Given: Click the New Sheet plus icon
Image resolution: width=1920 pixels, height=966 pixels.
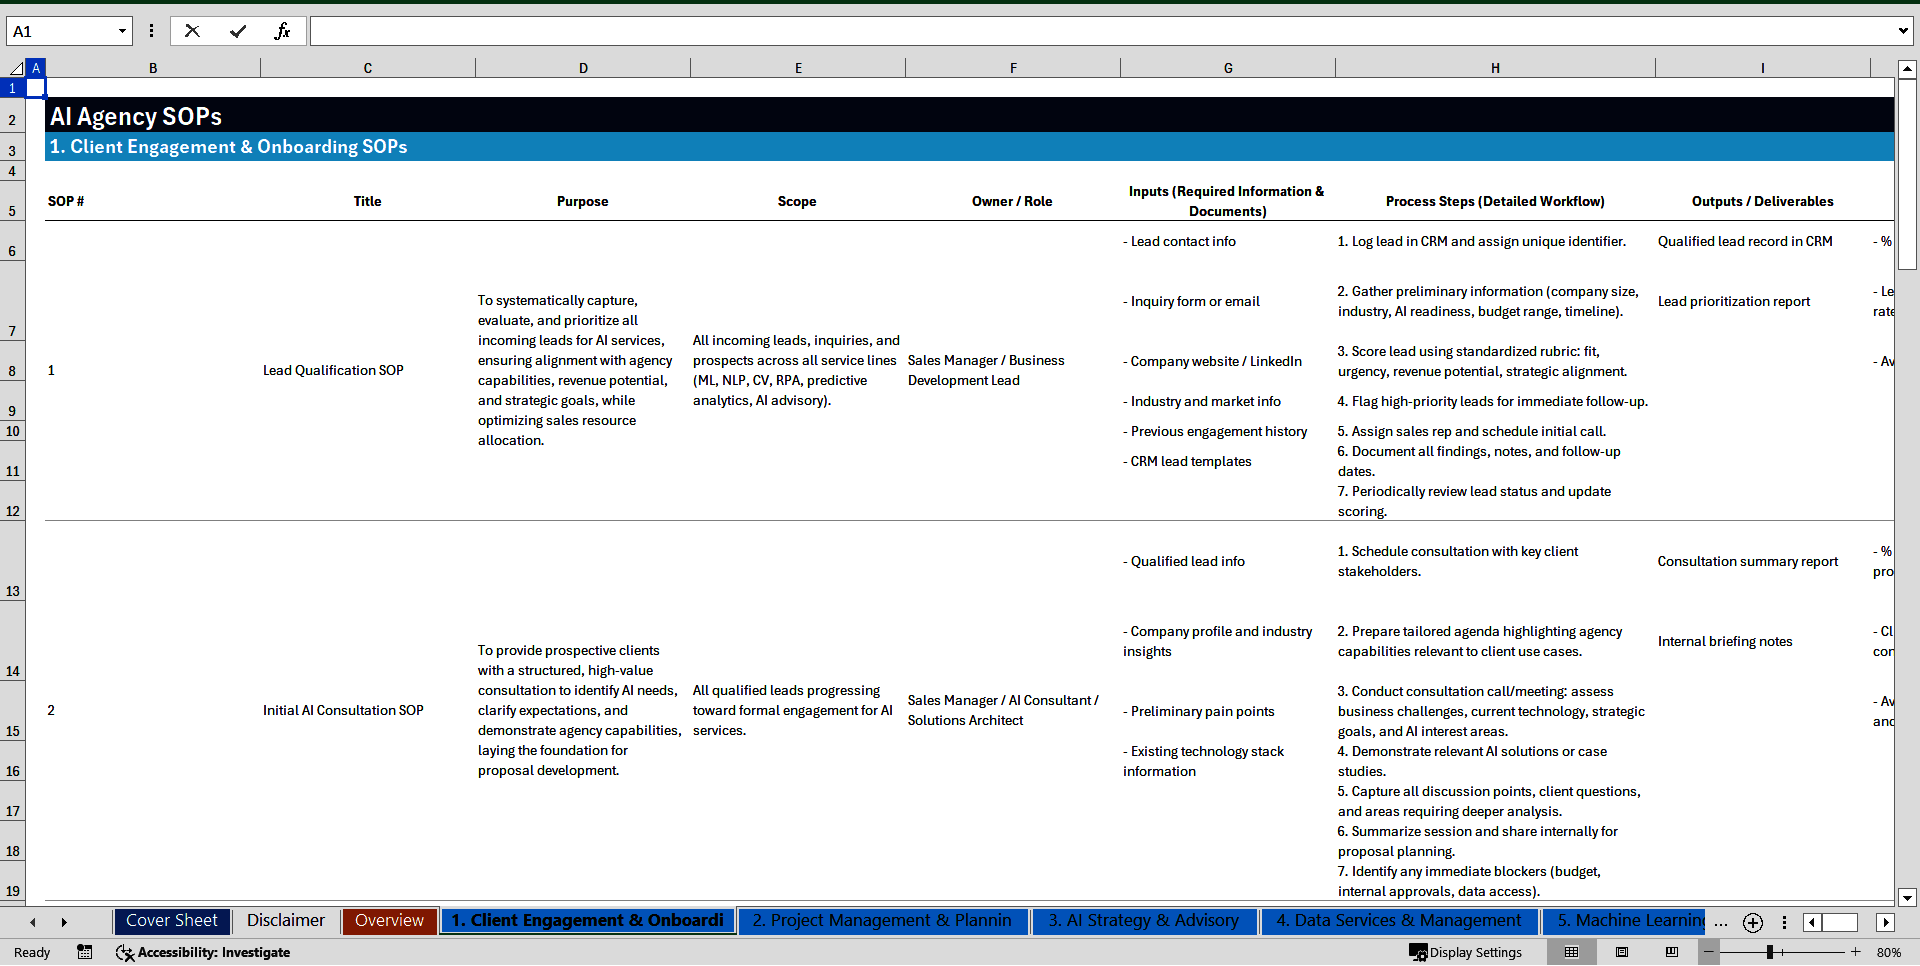Looking at the screenshot, I should coord(1752,922).
